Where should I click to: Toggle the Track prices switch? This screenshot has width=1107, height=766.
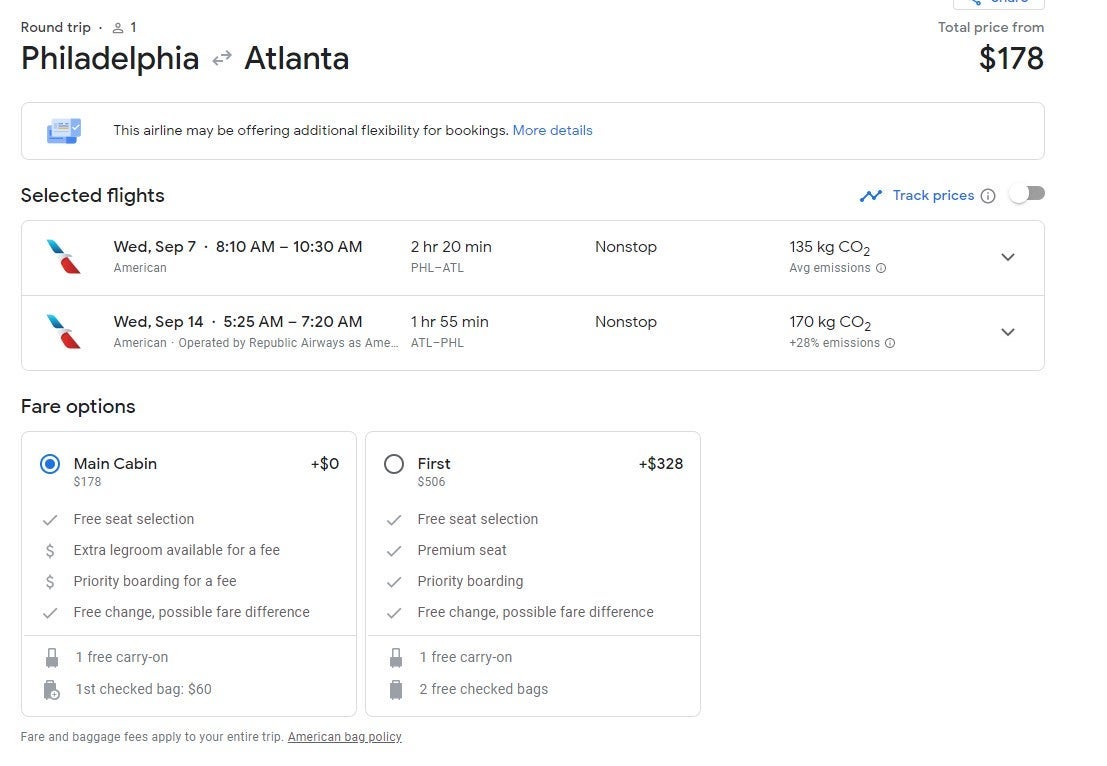point(1027,194)
